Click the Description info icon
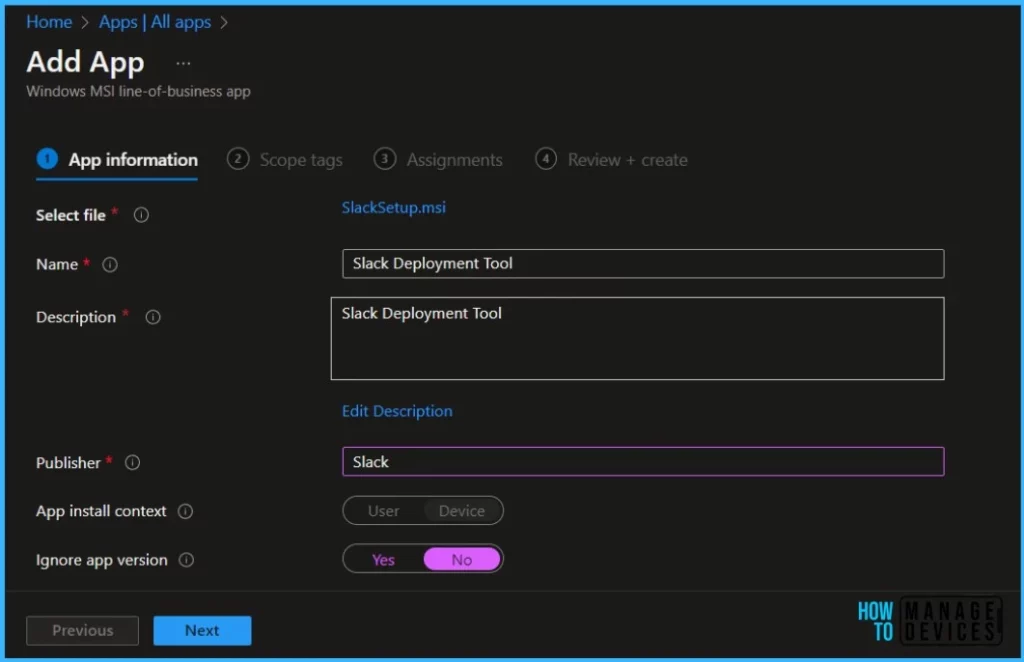This screenshot has width=1024, height=662. (x=153, y=317)
